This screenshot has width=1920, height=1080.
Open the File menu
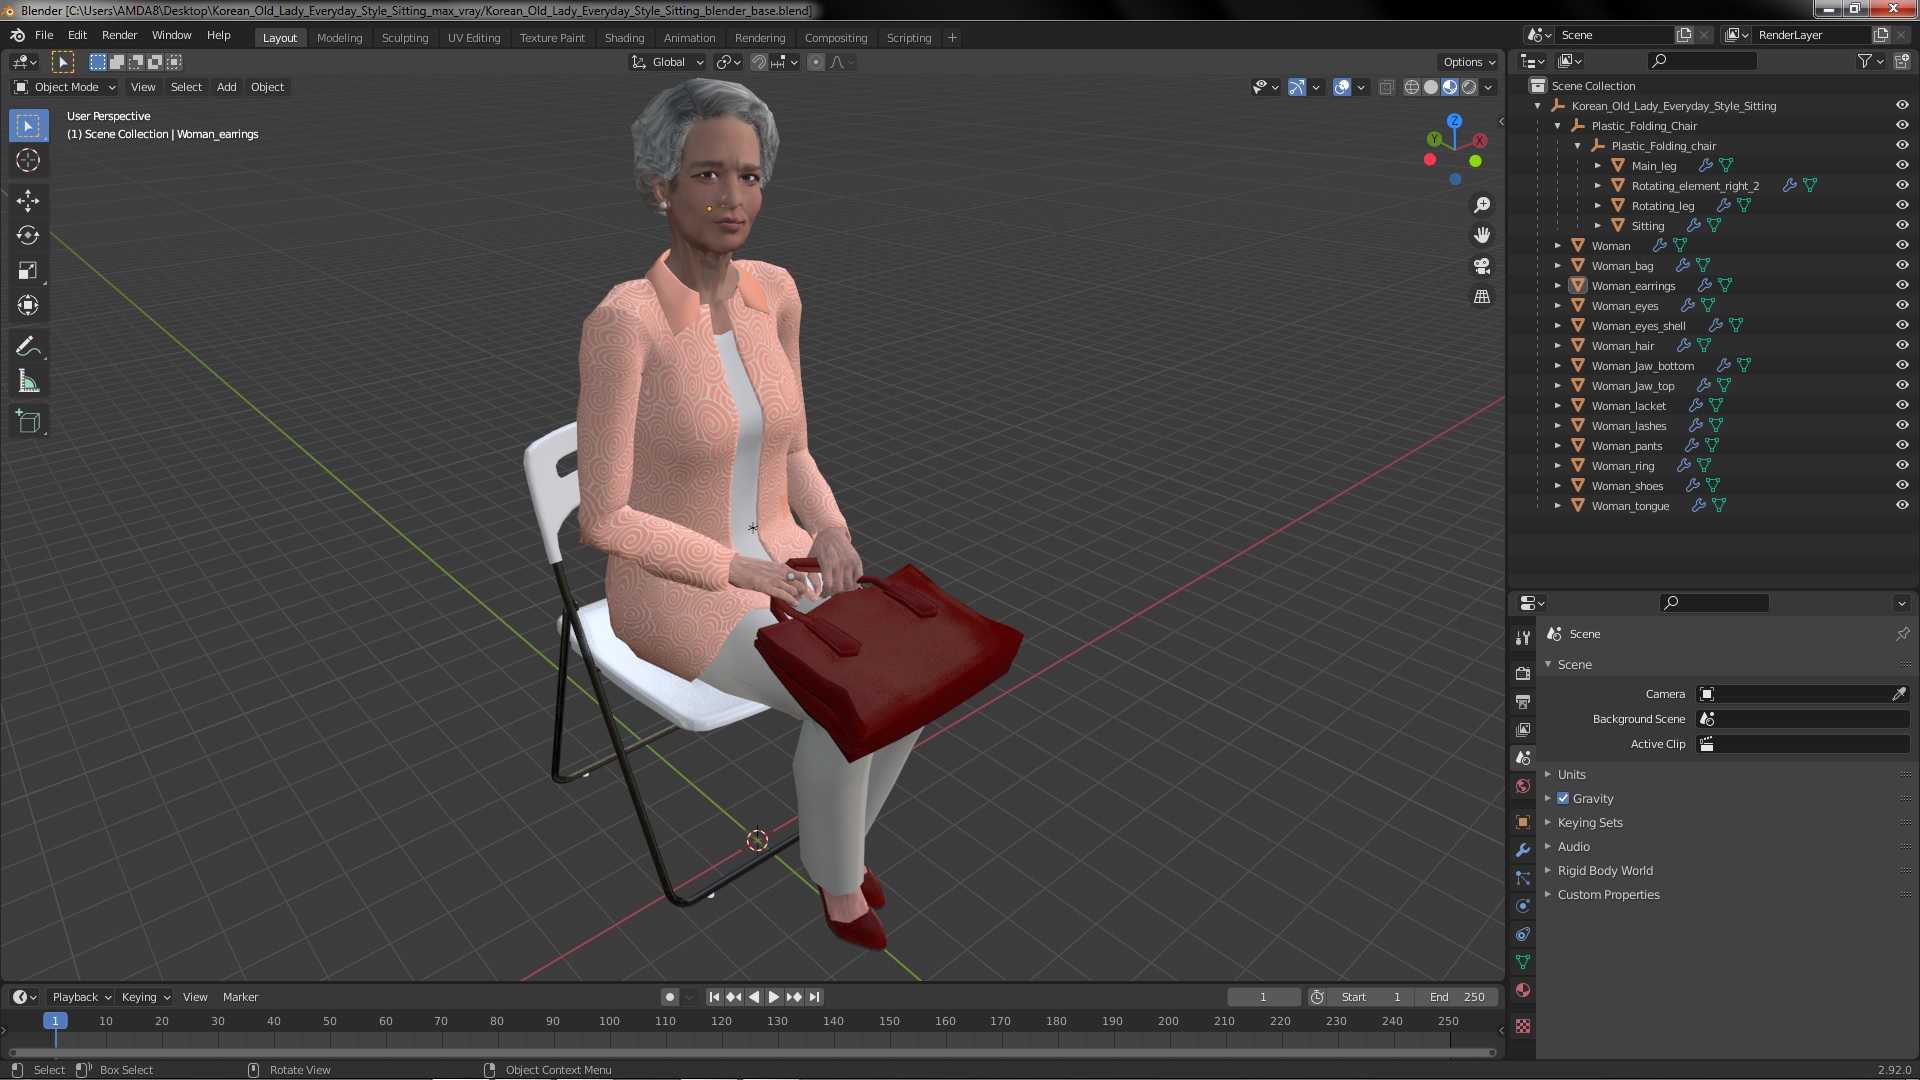pos(44,35)
